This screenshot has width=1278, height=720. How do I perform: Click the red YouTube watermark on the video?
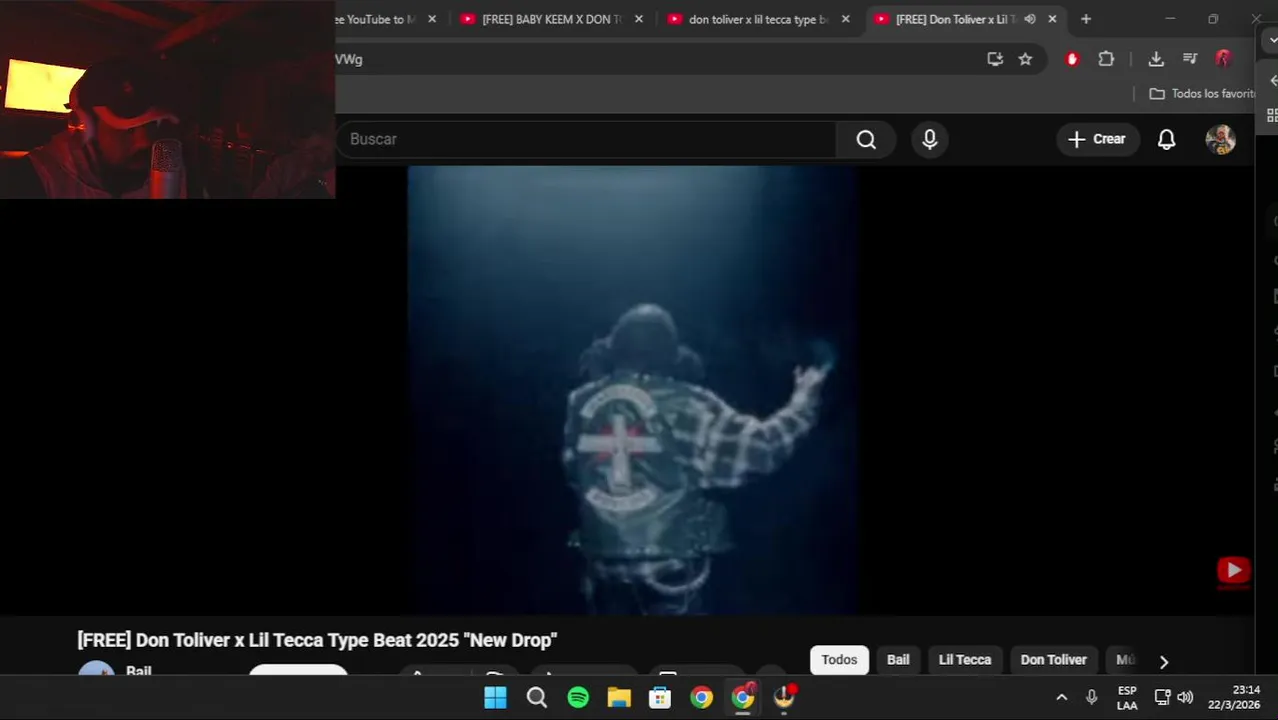pyautogui.click(x=1233, y=570)
